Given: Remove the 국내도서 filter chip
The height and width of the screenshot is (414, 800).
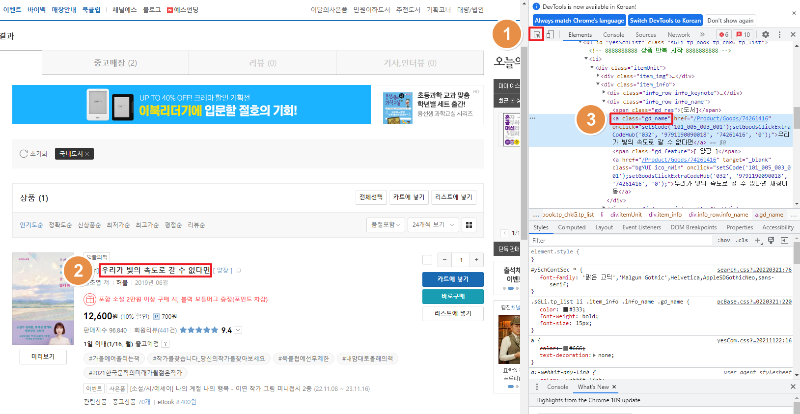Looking at the screenshot, I should coord(87,154).
